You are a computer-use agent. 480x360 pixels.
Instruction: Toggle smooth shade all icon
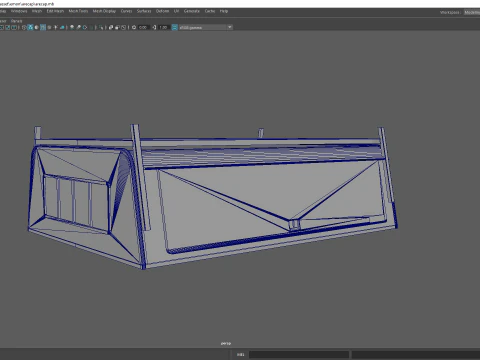(x=30, y=27)
